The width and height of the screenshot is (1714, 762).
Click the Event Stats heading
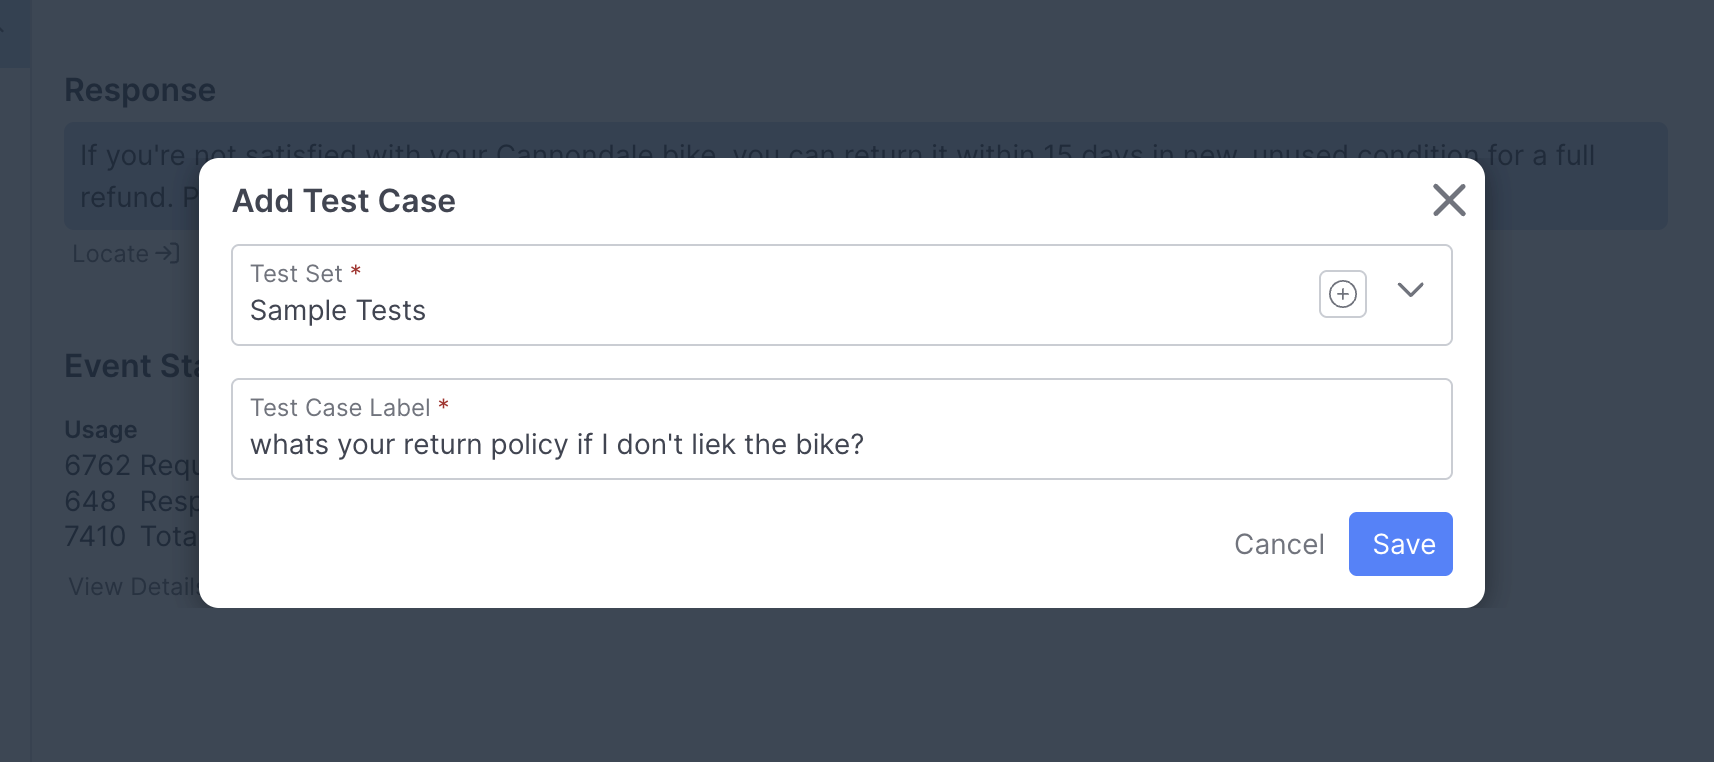tap(130, 366)
